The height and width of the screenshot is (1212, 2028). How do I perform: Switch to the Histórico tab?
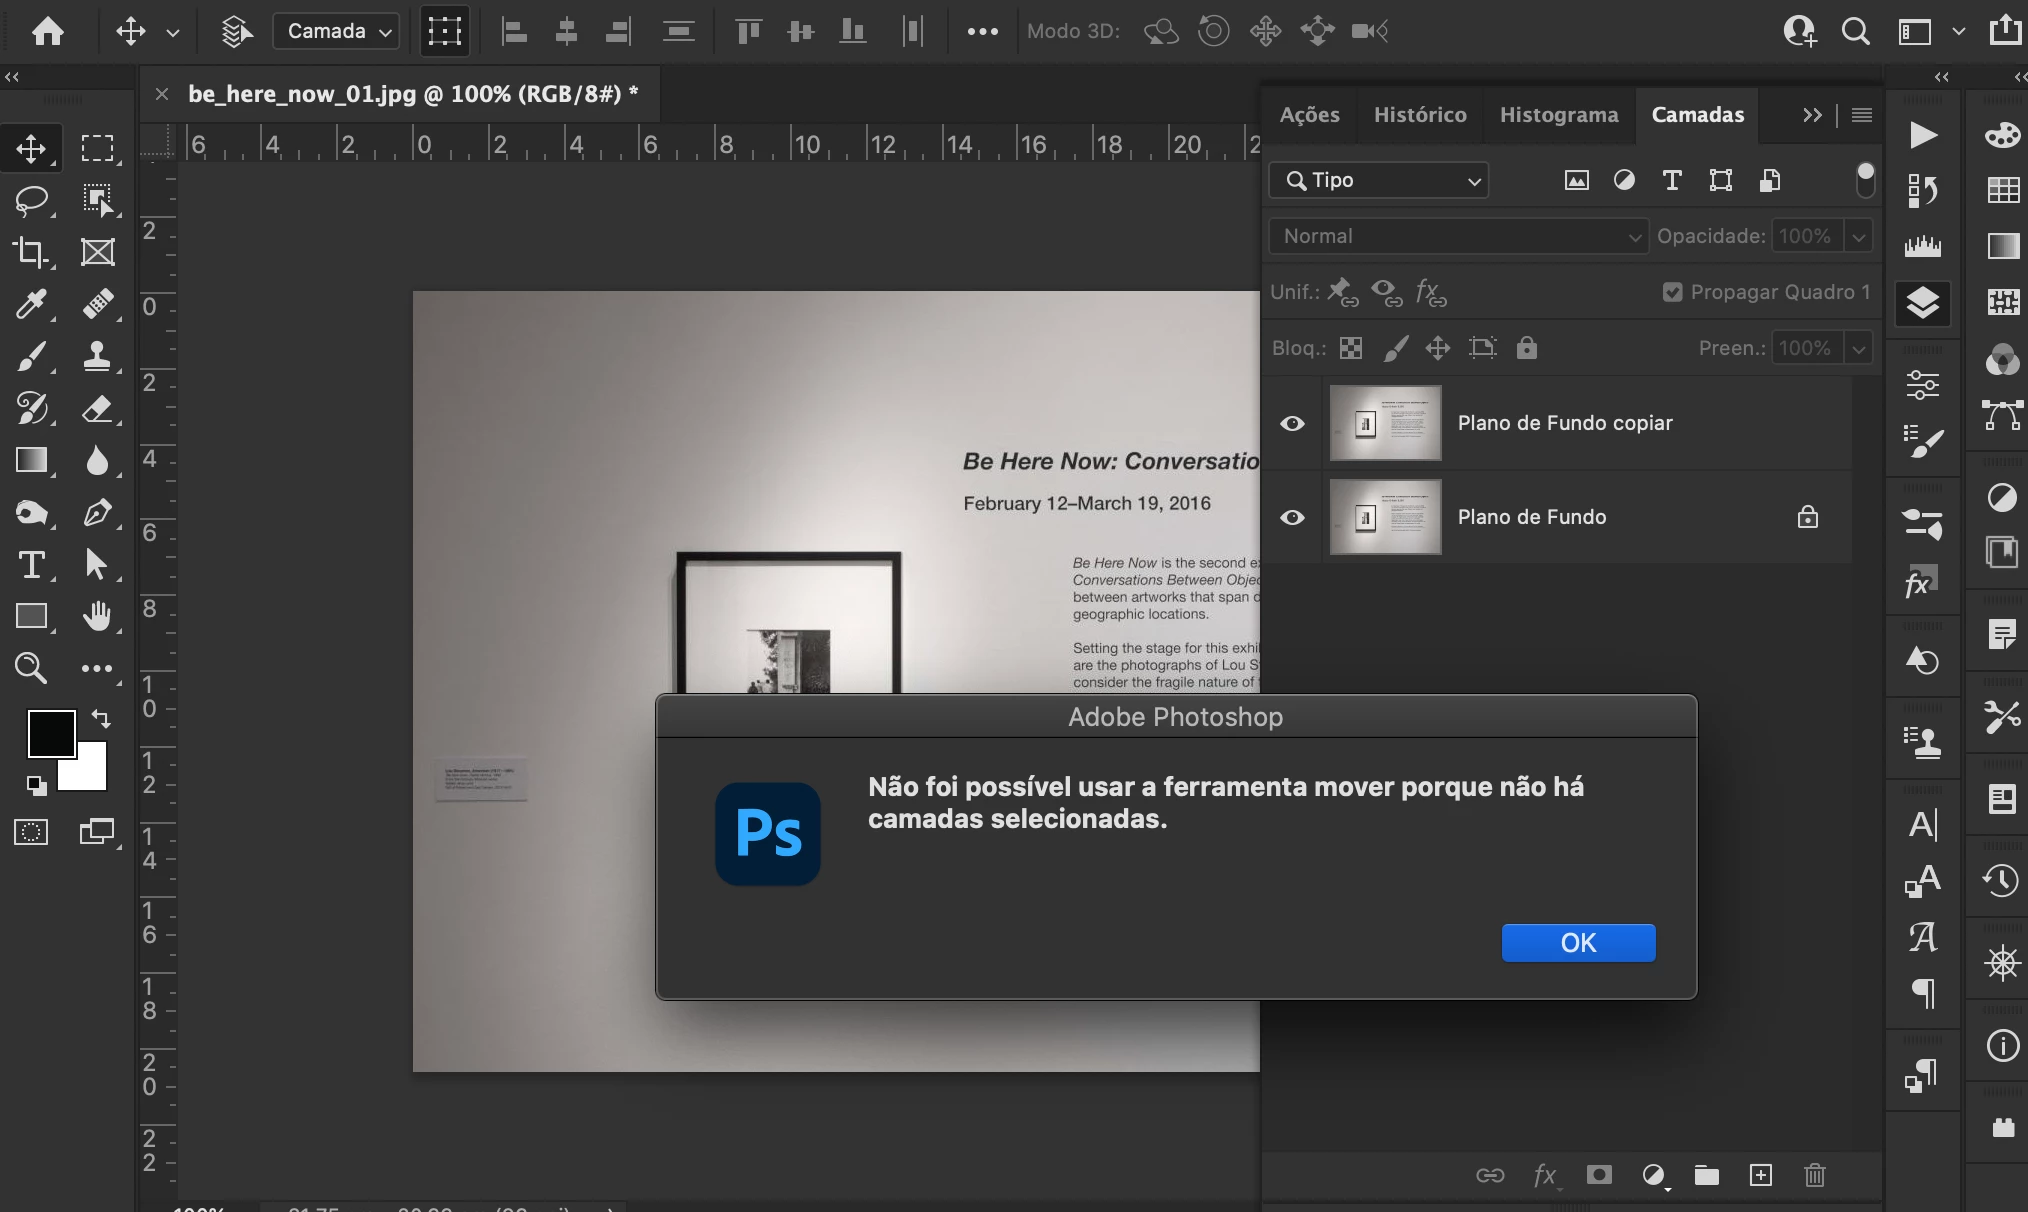pyautogui.click(x=1420, y=115)
